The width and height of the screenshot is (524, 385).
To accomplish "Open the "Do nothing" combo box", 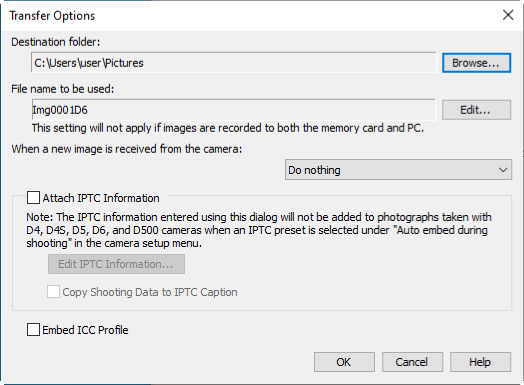I will [398, 170].
